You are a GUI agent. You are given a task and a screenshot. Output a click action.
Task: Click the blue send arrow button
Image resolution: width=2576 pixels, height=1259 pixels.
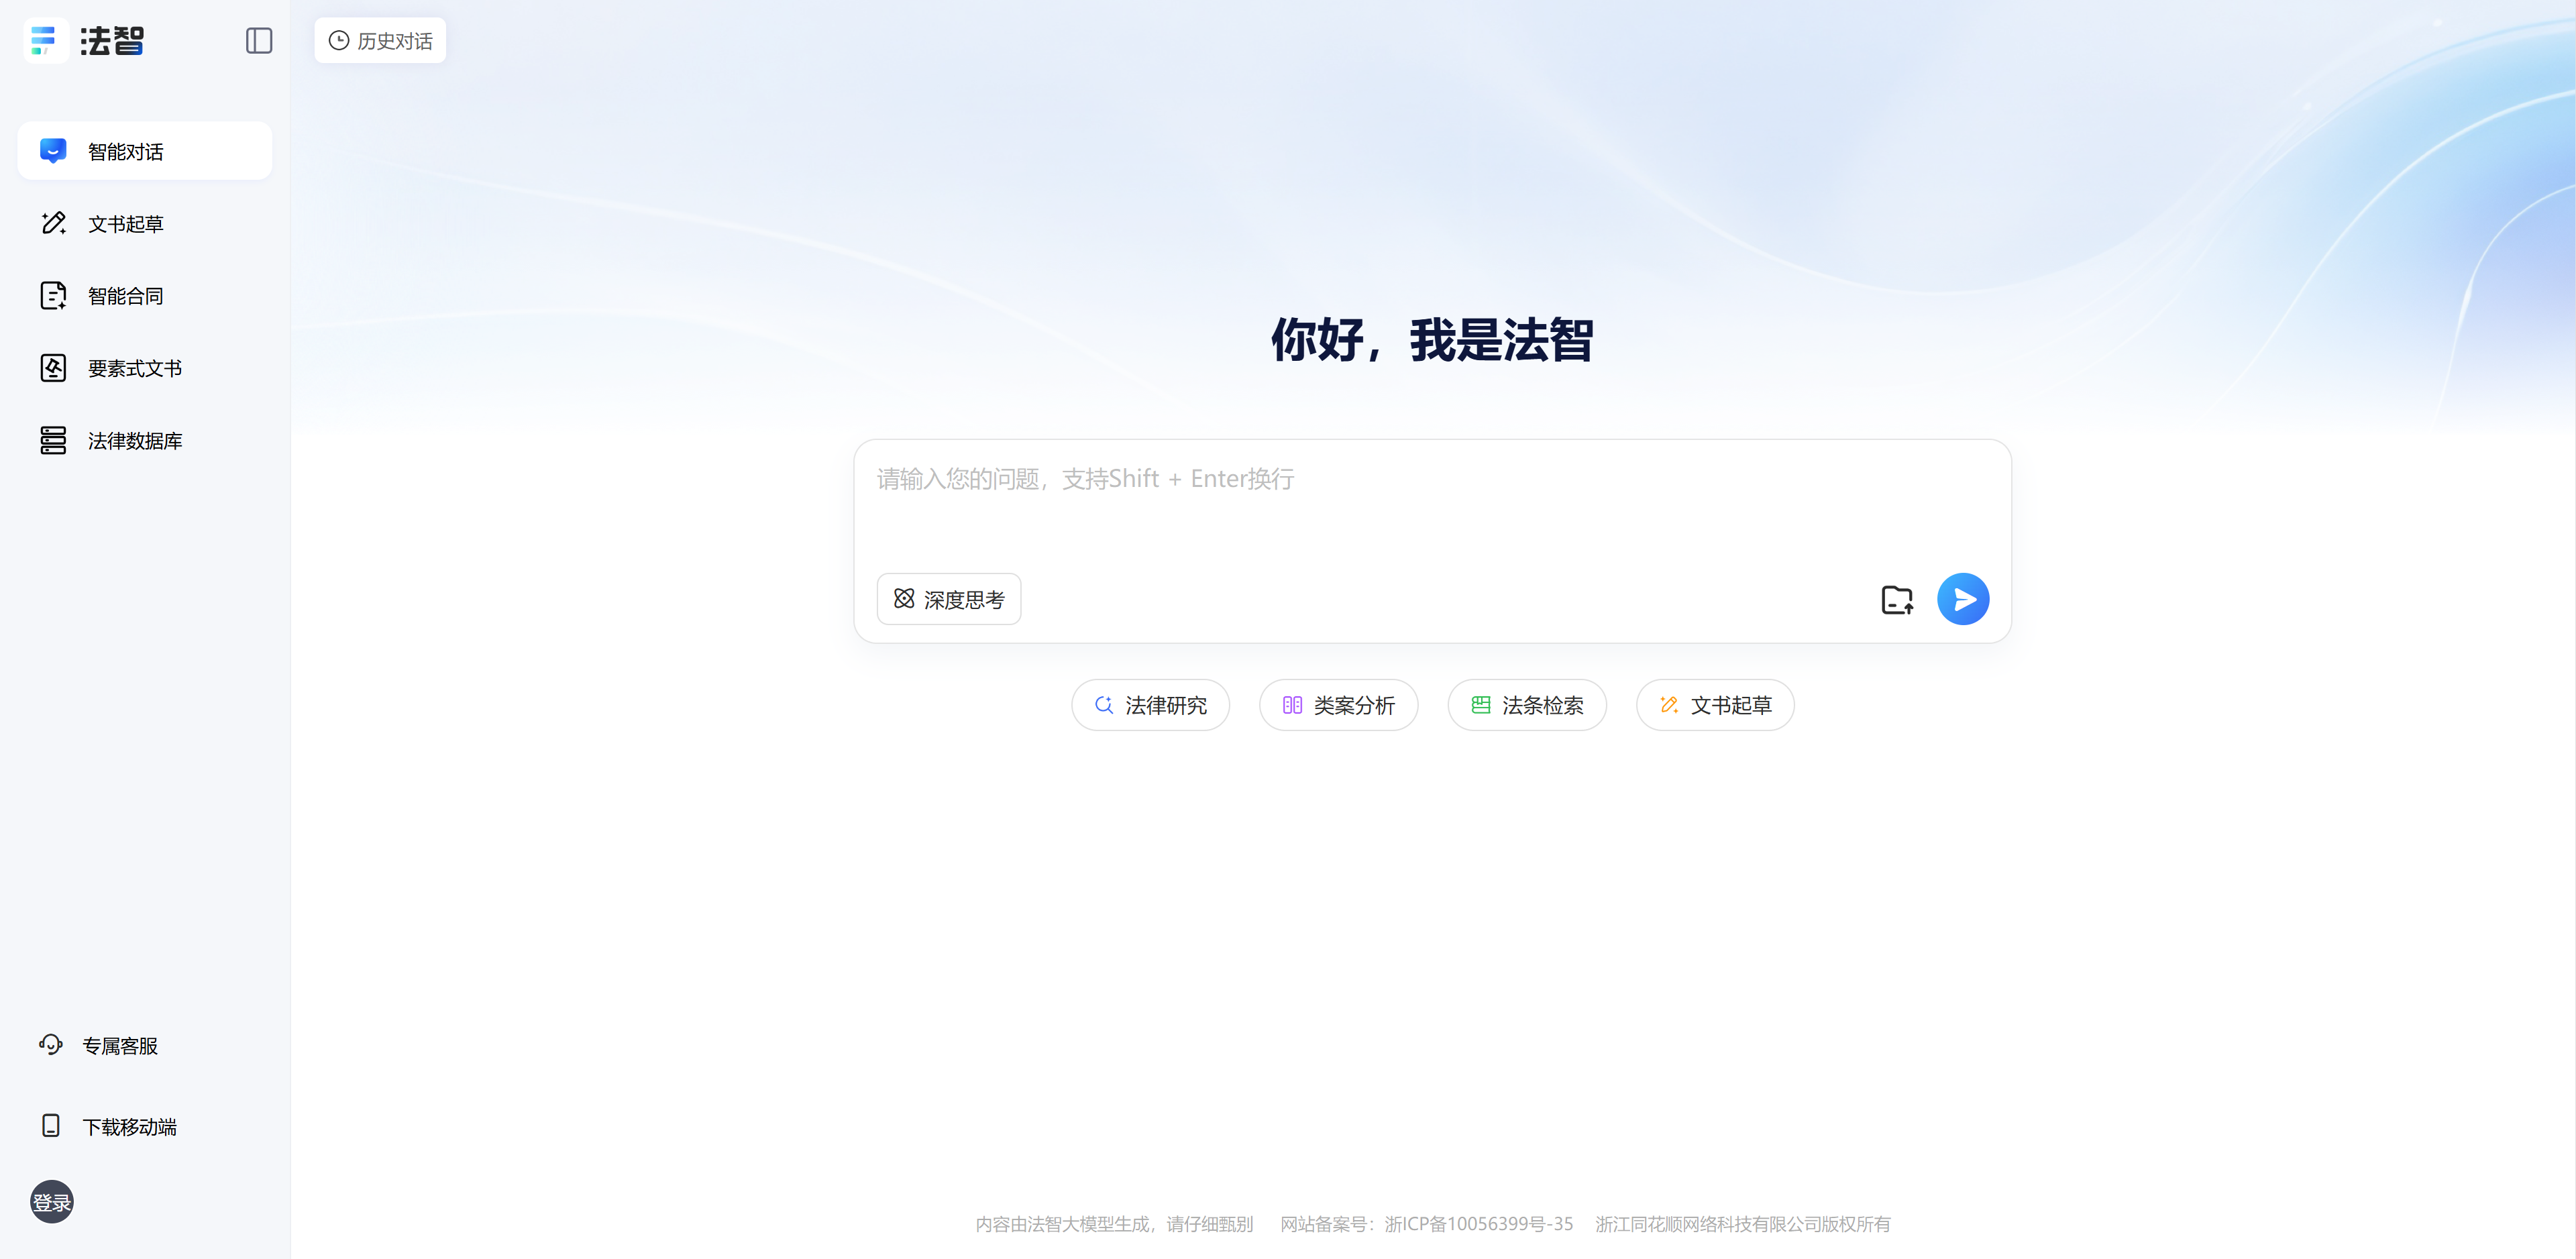[1962, 599]
